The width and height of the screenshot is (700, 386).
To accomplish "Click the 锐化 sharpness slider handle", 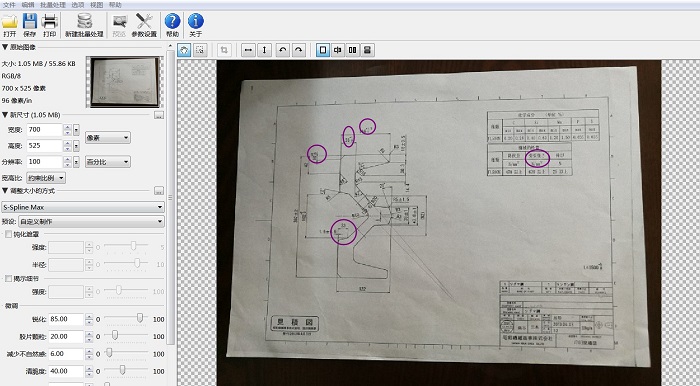I will [x=140, y=318].
